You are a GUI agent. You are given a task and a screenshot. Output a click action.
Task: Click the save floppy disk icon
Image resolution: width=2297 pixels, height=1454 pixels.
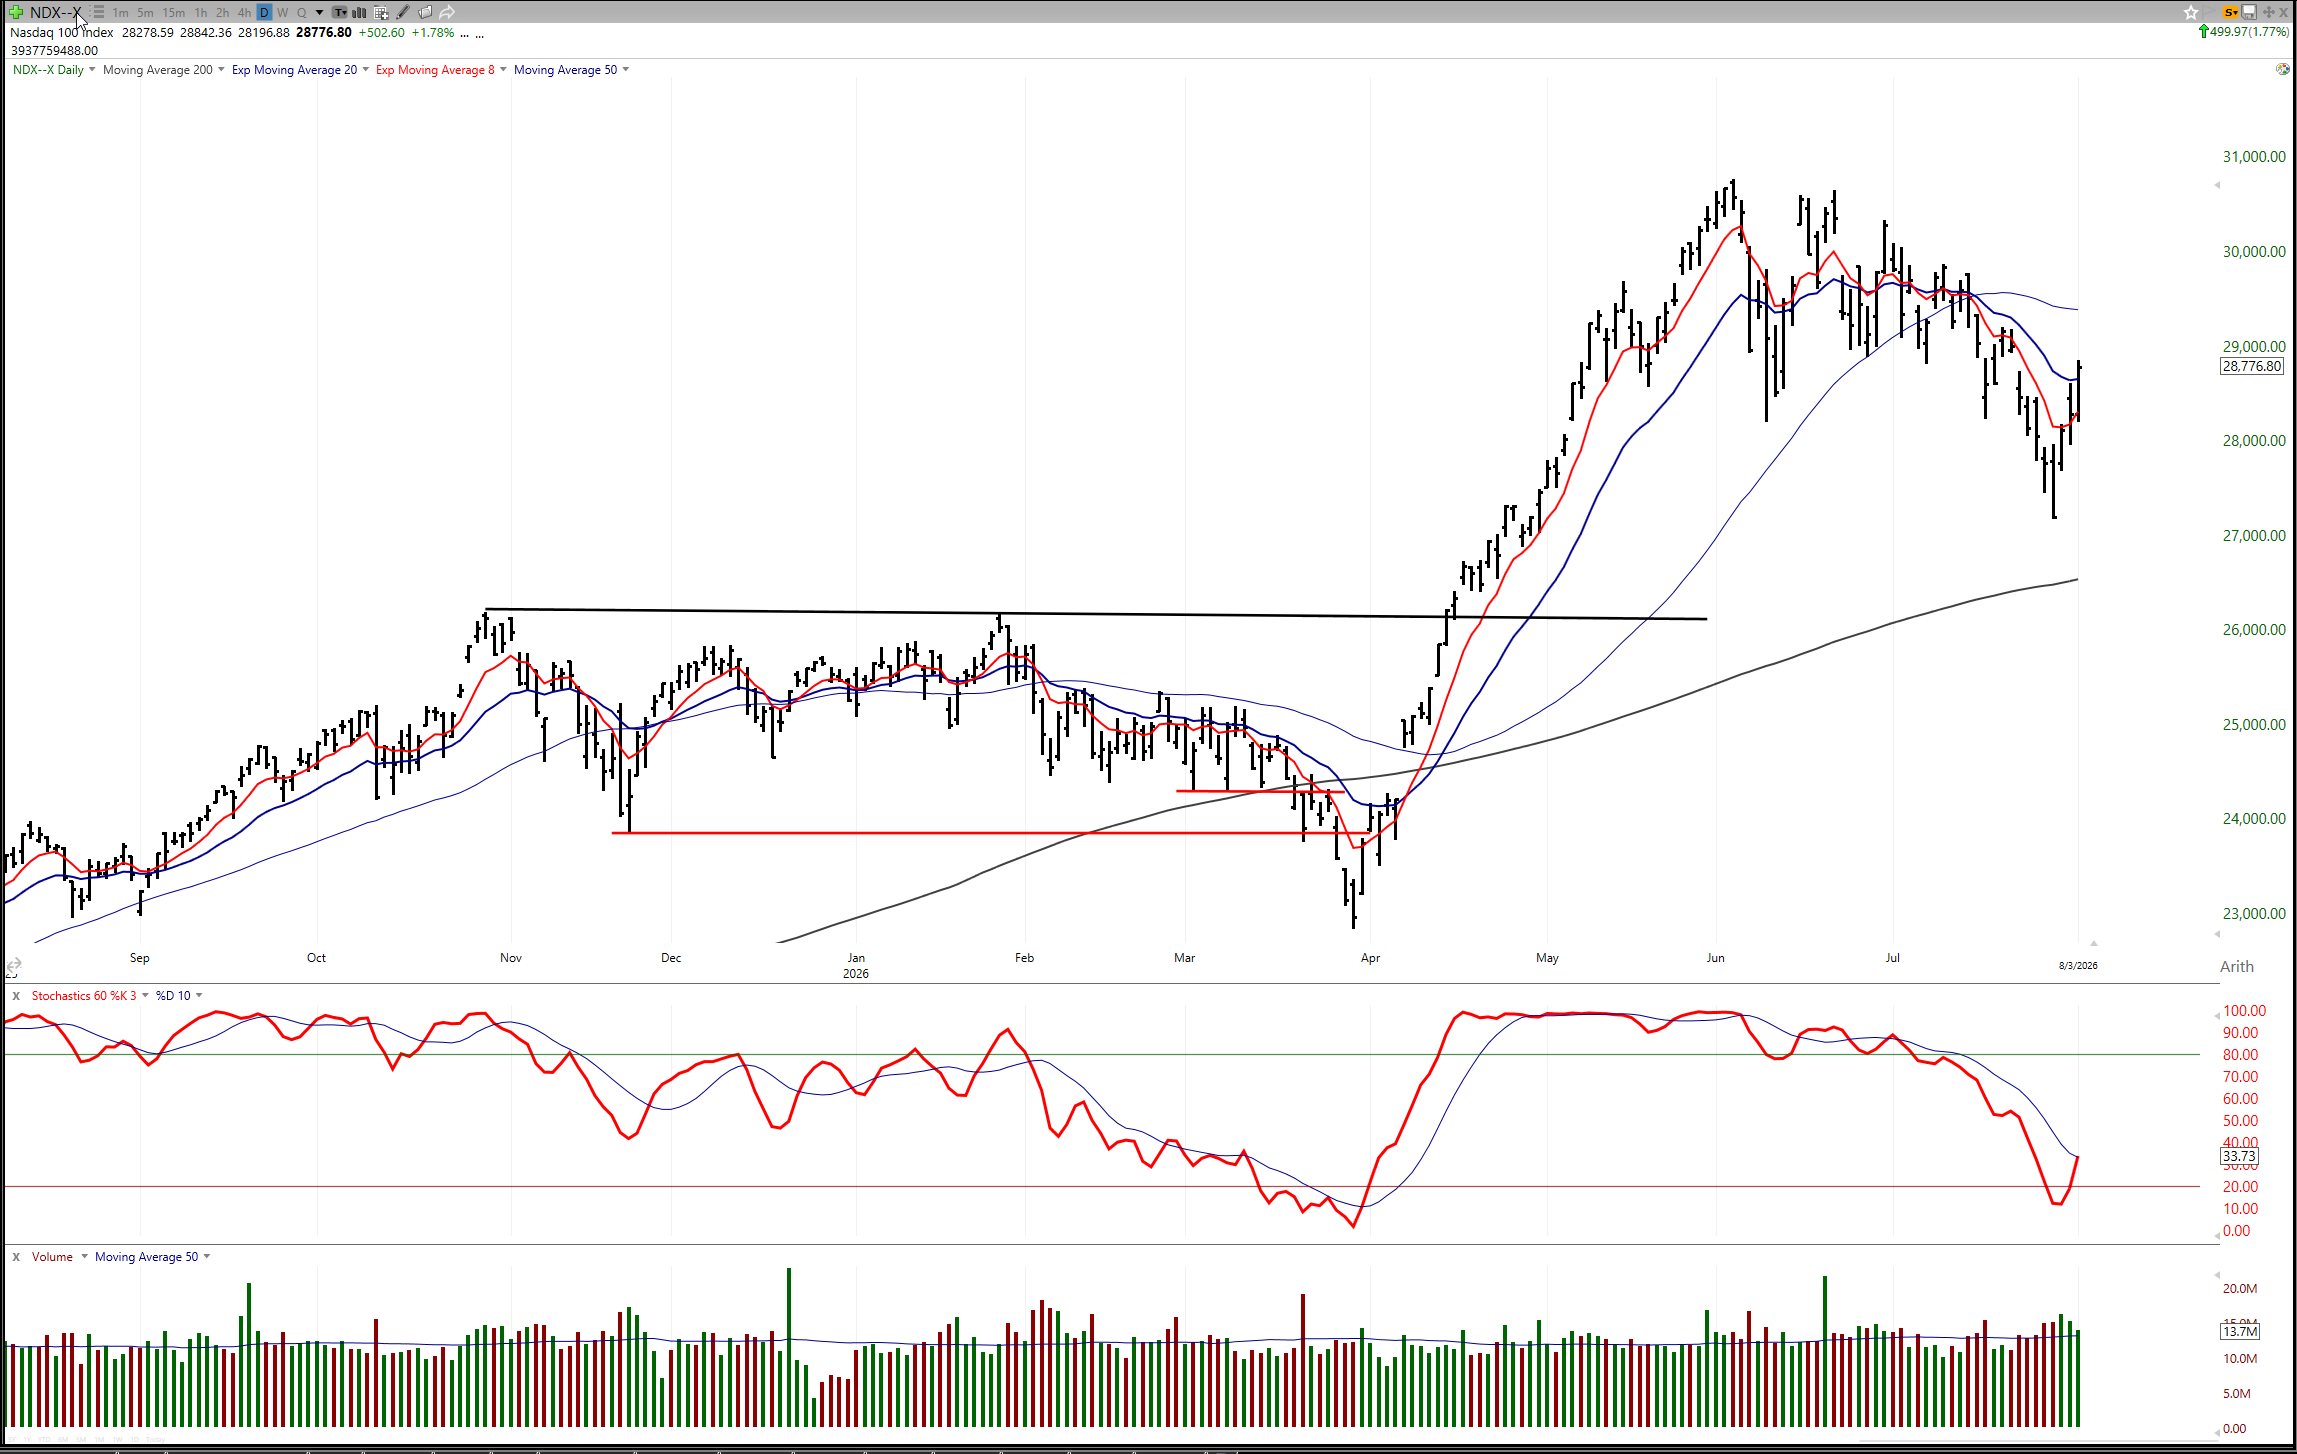click(x=2249, y=12)
